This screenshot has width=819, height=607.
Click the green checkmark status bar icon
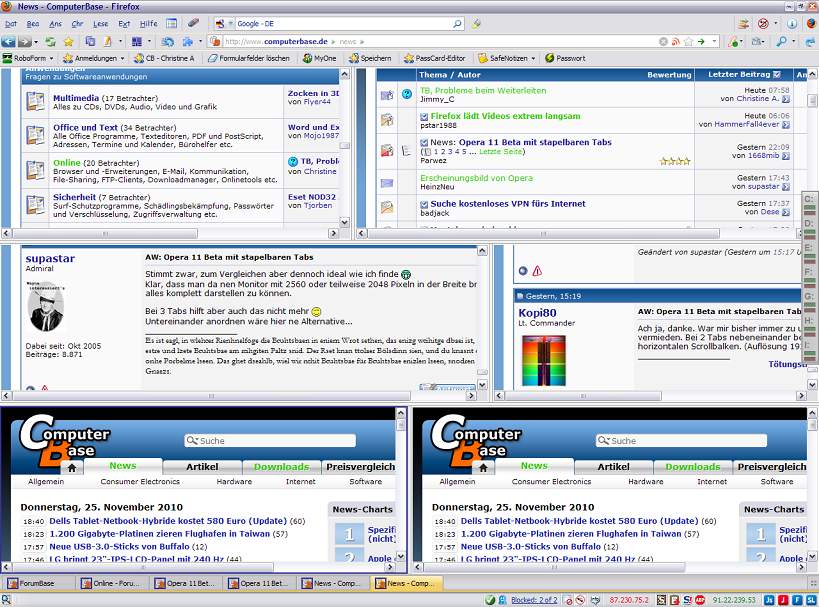click(490, 600)
